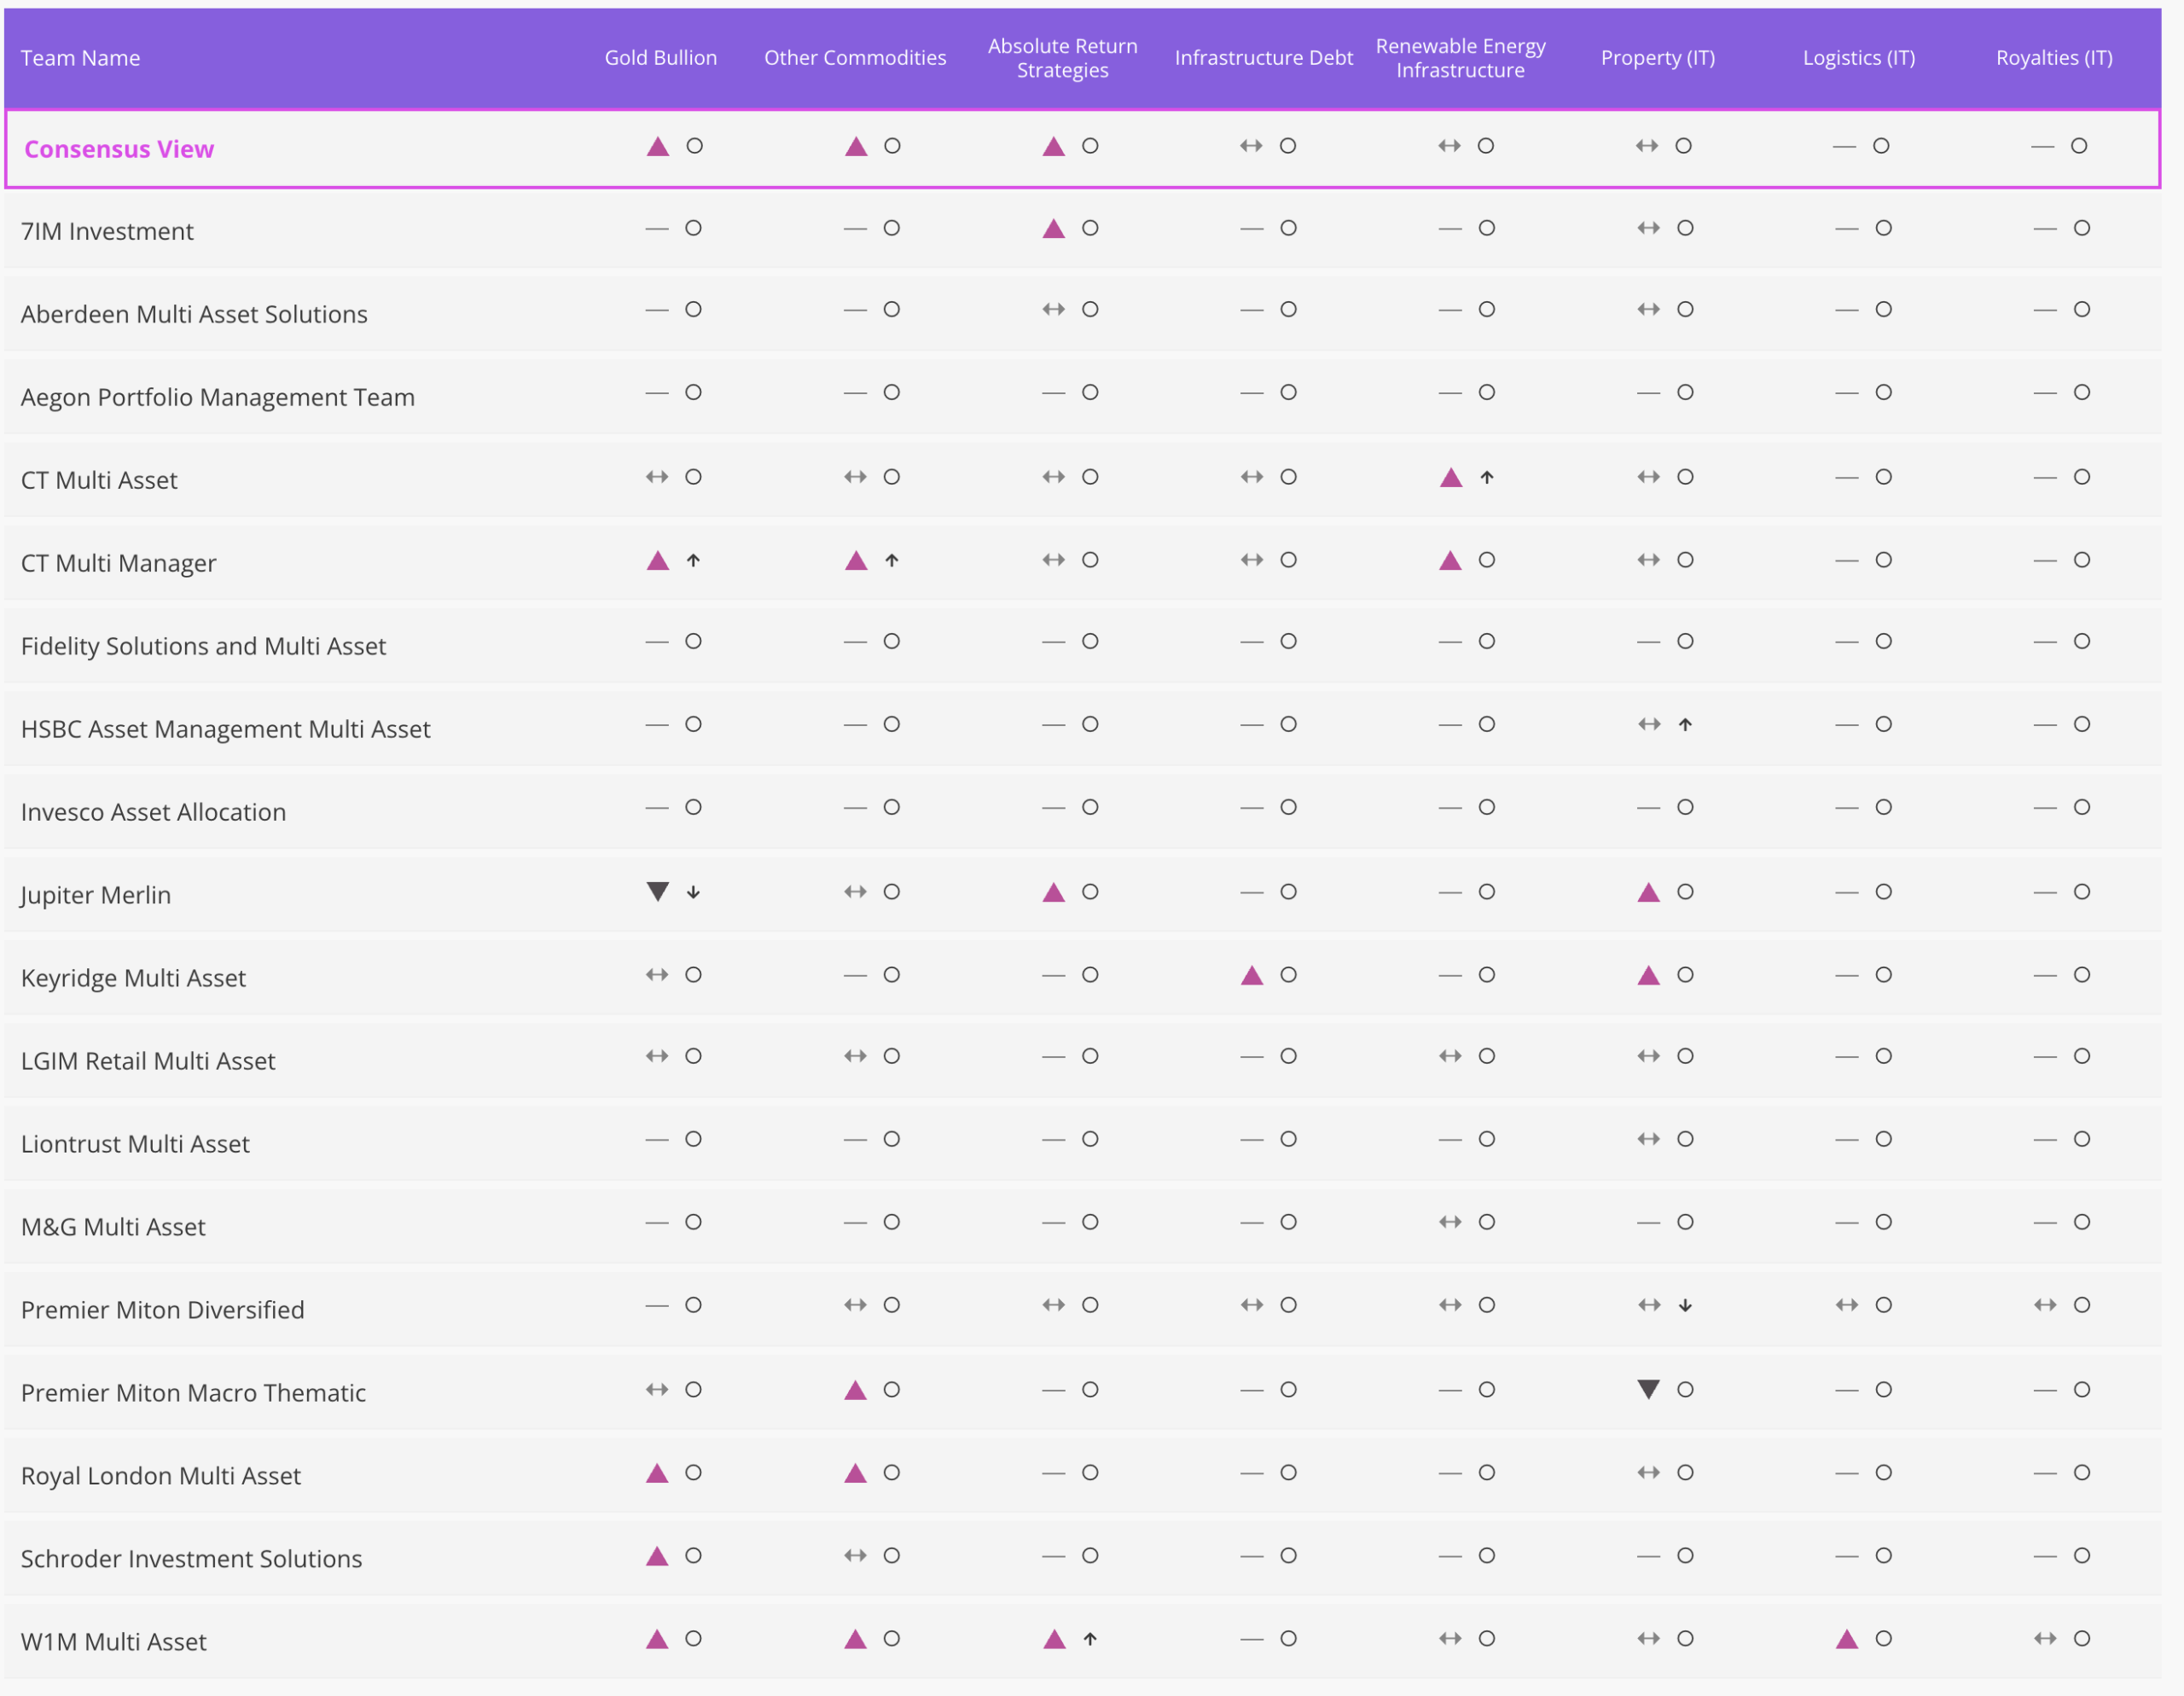Click W1M Multi Asset Logistics up triangle
2184x1696 pixels.
[x=1847, y=1638]
